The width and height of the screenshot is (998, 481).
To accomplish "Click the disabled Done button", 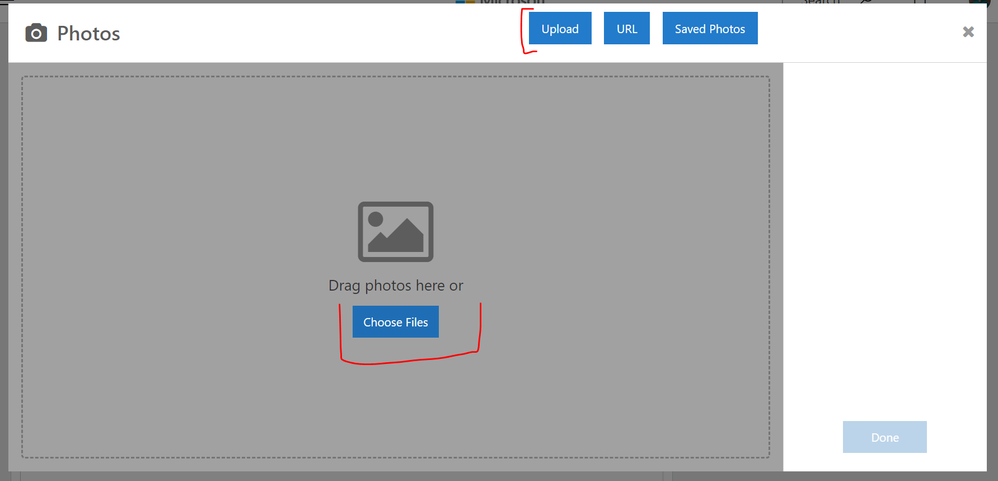I will pyautogui.click(x=885, y=437).
